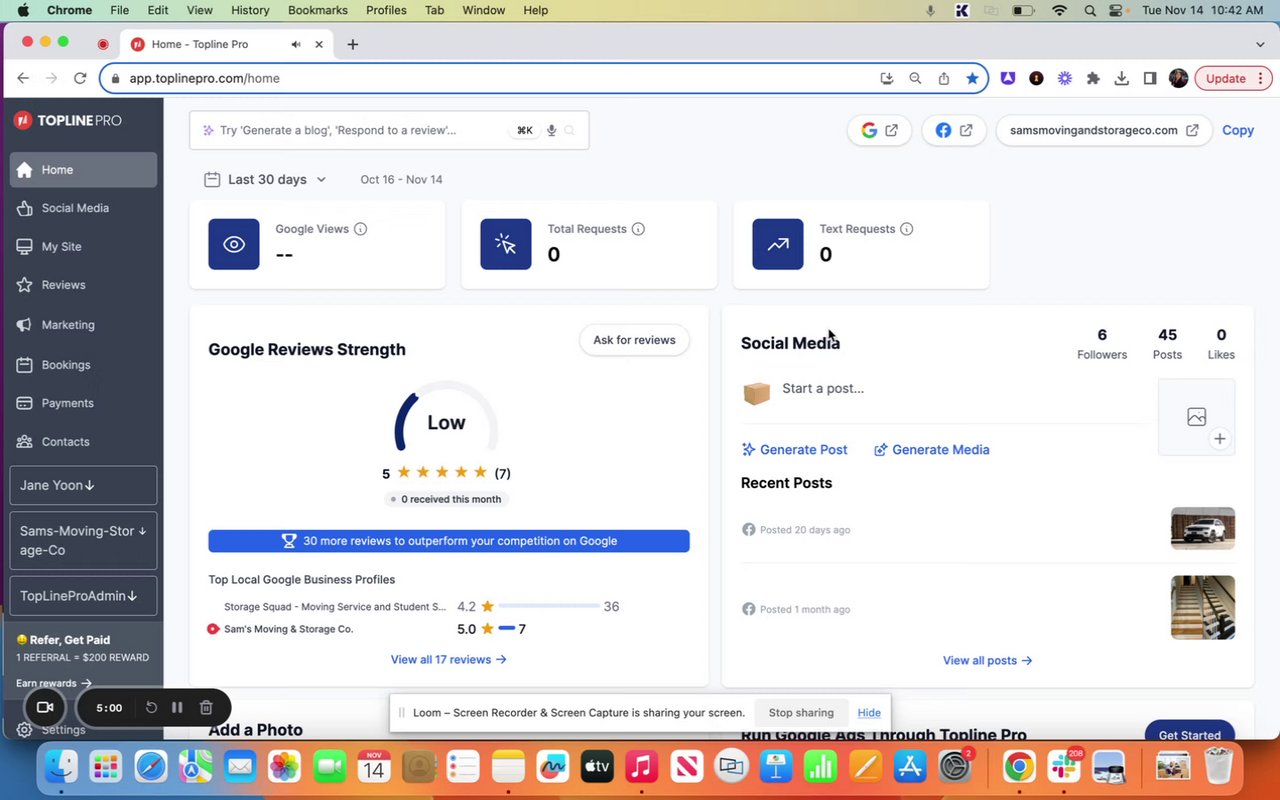Focus the AI command search field
Screen dimensions: 1280x800
coord(389,130)
